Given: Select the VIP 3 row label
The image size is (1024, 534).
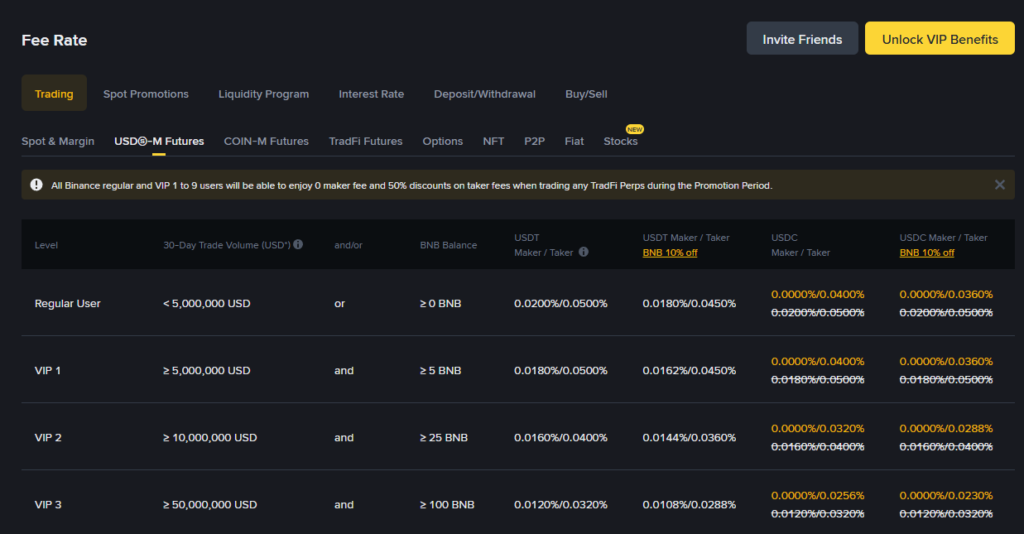Looking at the screenshot, I should click(x=48, y=505).
